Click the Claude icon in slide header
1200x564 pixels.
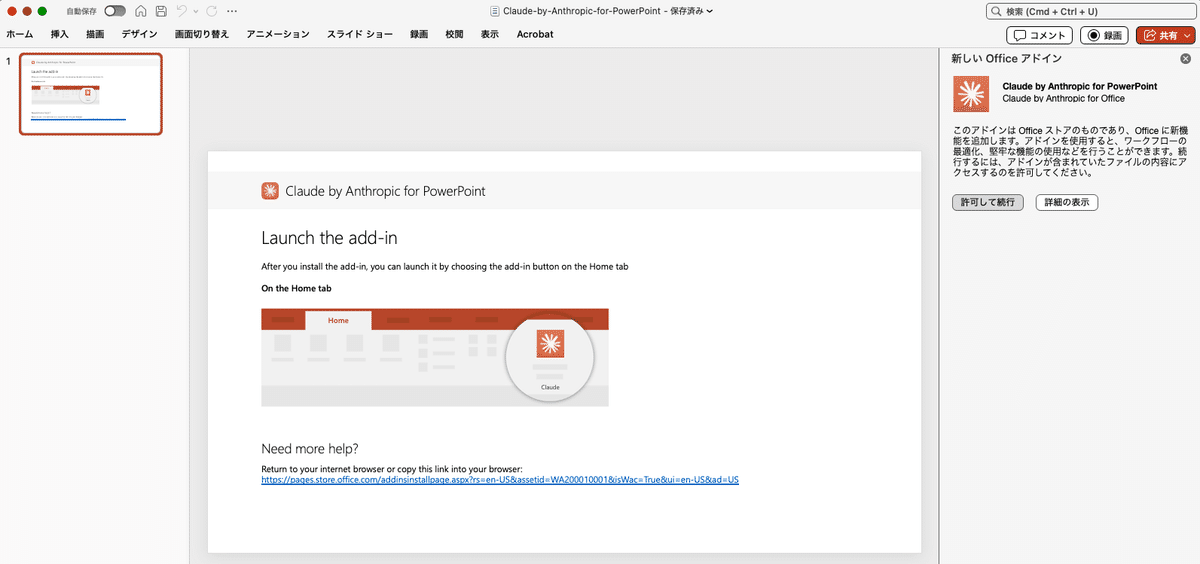coord(270,191)
